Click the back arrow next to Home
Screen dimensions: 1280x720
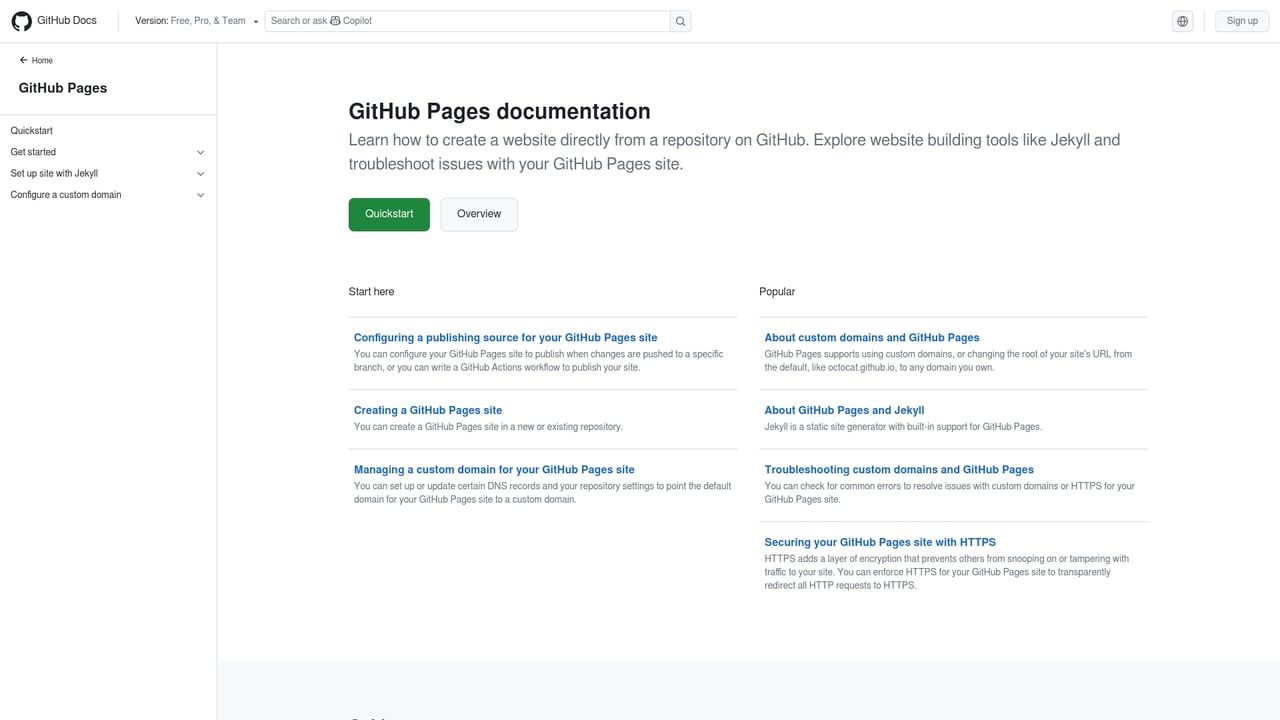[x=22, y=60]
